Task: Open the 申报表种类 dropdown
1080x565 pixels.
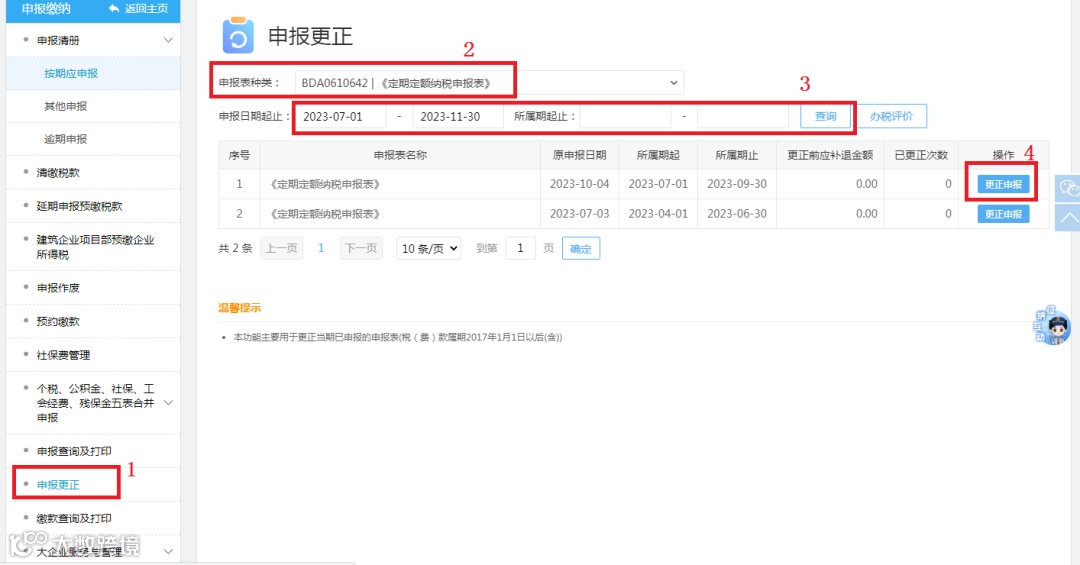Action: [489, 83]
